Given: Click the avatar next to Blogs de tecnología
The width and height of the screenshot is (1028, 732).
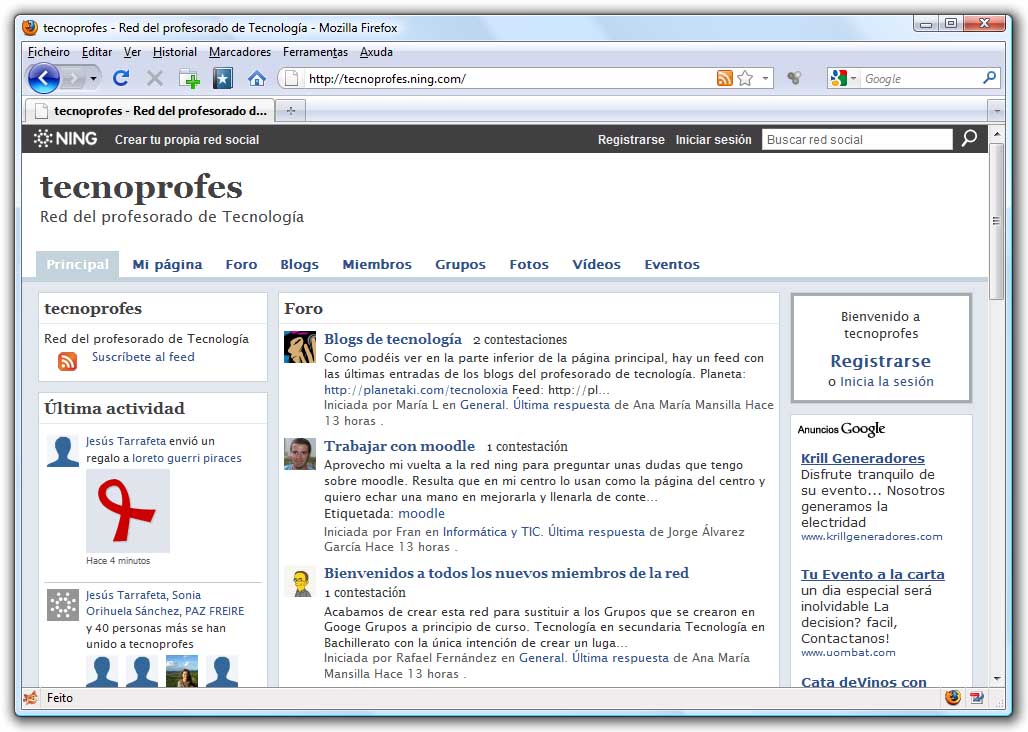Looking at the screenshot, I should point(300,347).
